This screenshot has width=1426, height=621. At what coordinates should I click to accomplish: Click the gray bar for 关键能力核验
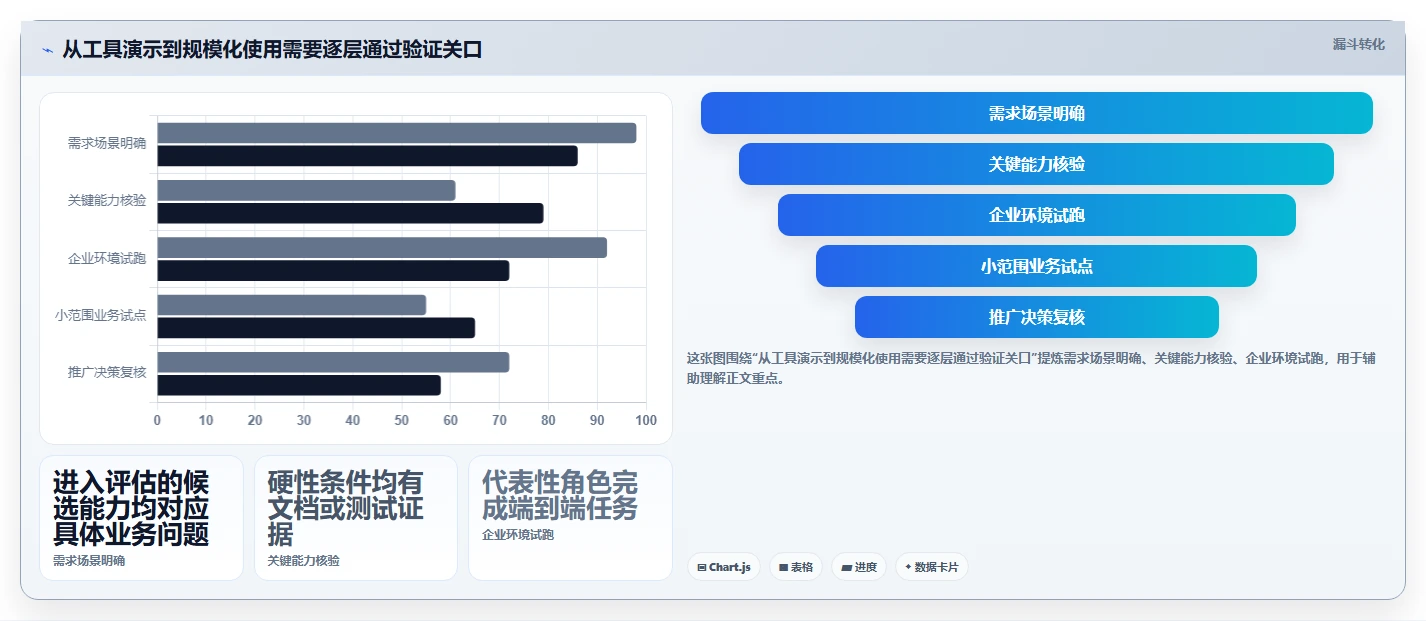tap(307, 190)
